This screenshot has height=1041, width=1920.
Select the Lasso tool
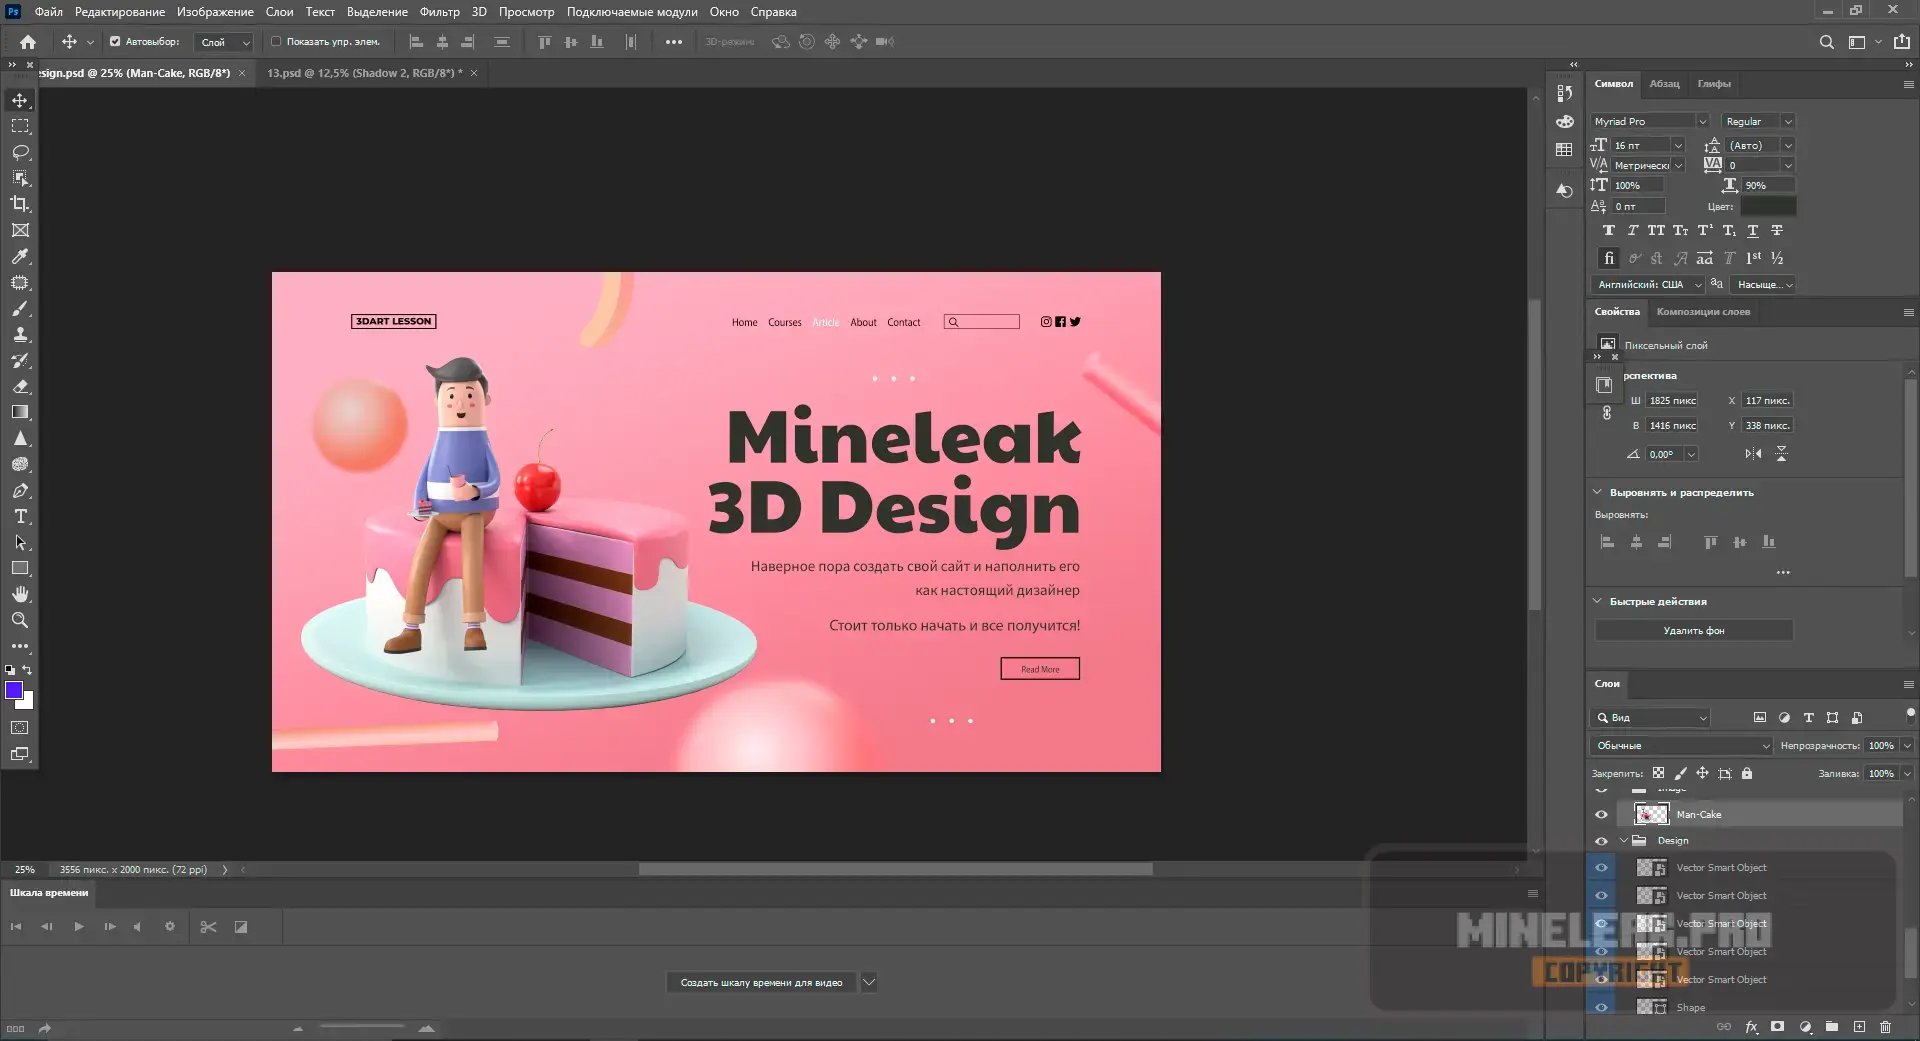pyautogui.click(x=20, y=152)
